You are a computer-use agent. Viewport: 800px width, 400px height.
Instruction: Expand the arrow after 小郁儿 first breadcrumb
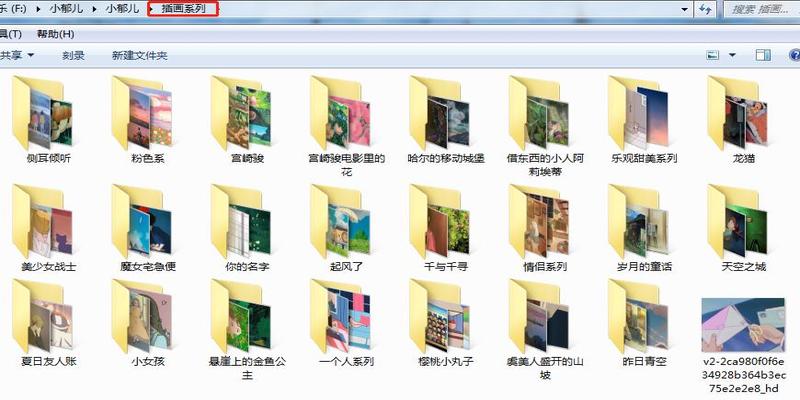pos(95,9)
